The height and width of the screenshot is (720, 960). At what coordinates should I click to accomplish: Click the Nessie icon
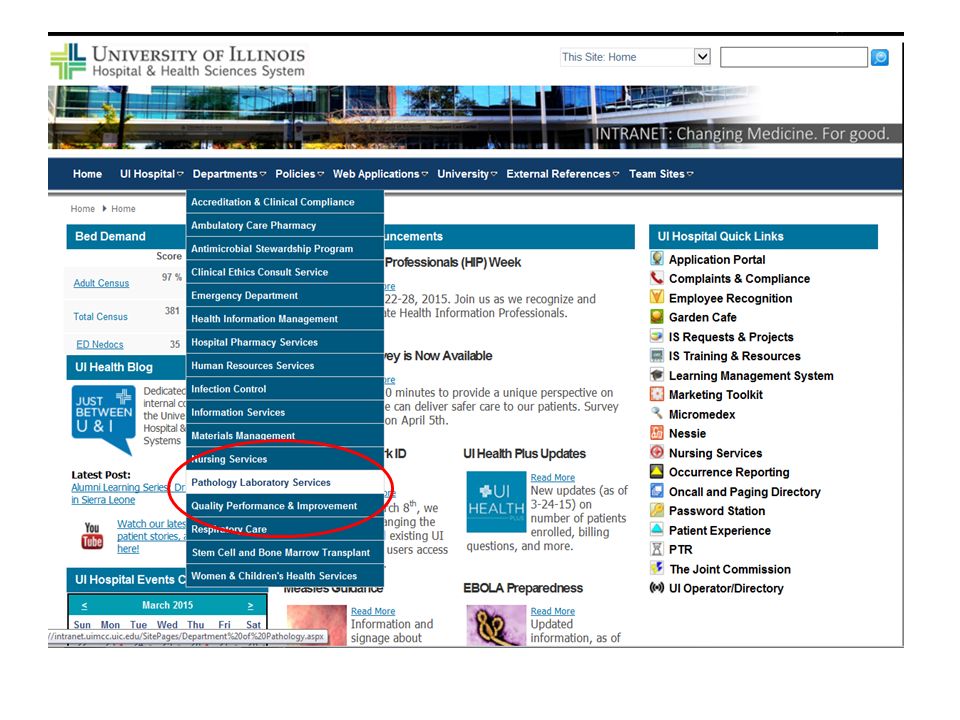coord(657,433)
